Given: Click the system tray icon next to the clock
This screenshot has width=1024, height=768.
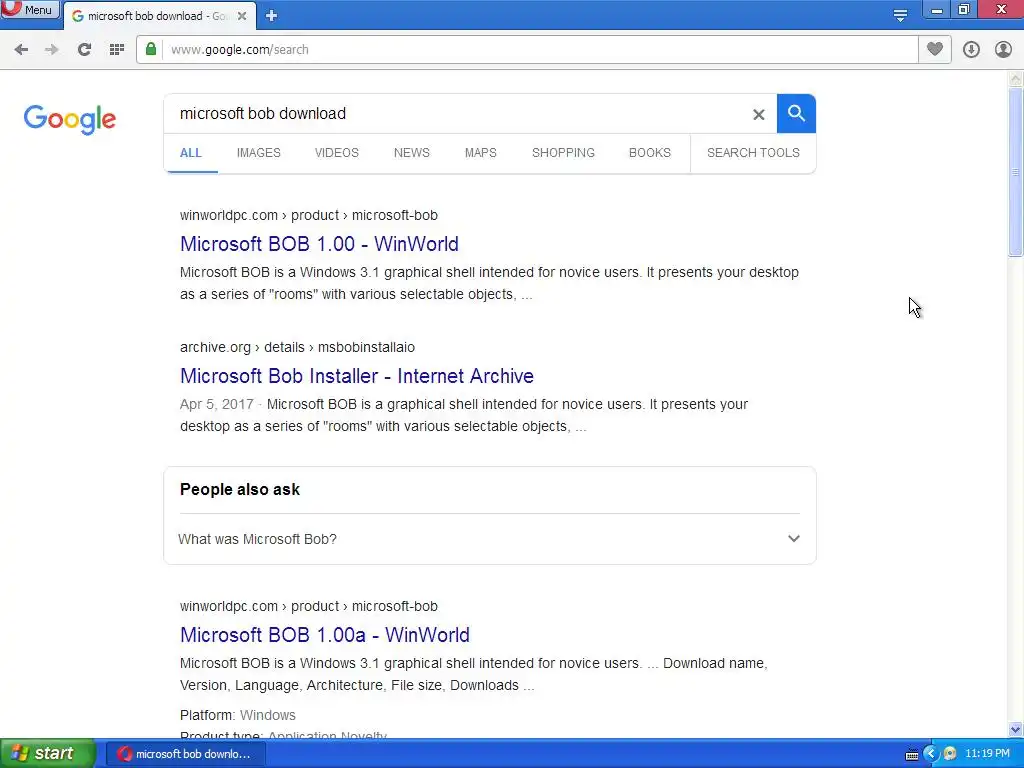Looking at the screenshot, I should click(950, 754).
